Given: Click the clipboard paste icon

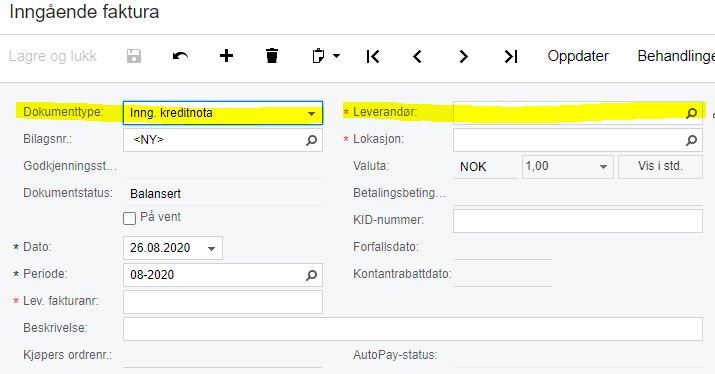Looking at the screenshot, I should 318,56.
